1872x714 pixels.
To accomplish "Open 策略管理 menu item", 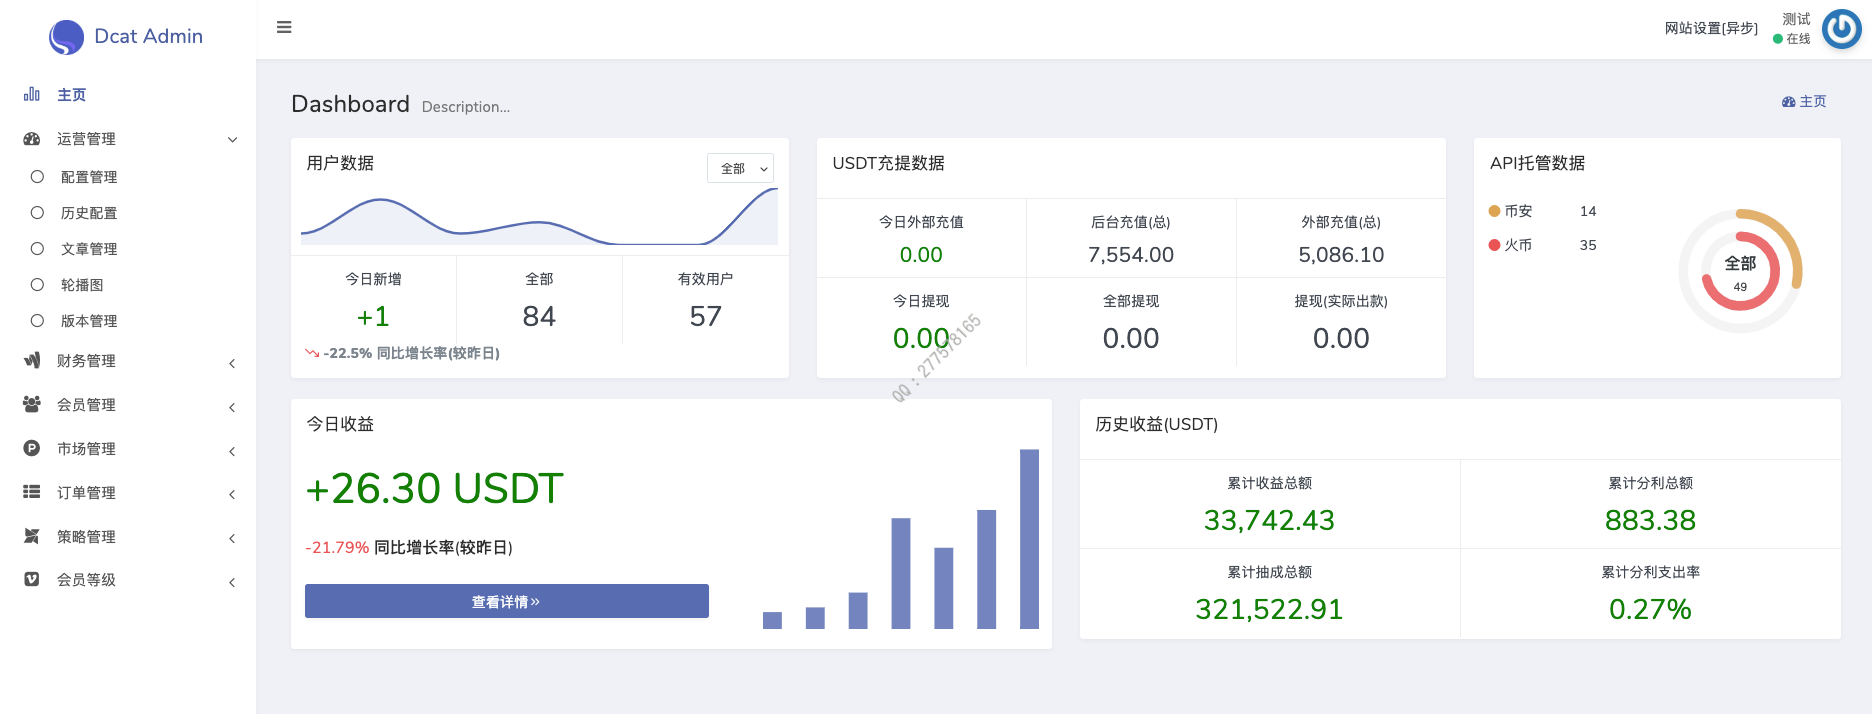I will 86,537.
